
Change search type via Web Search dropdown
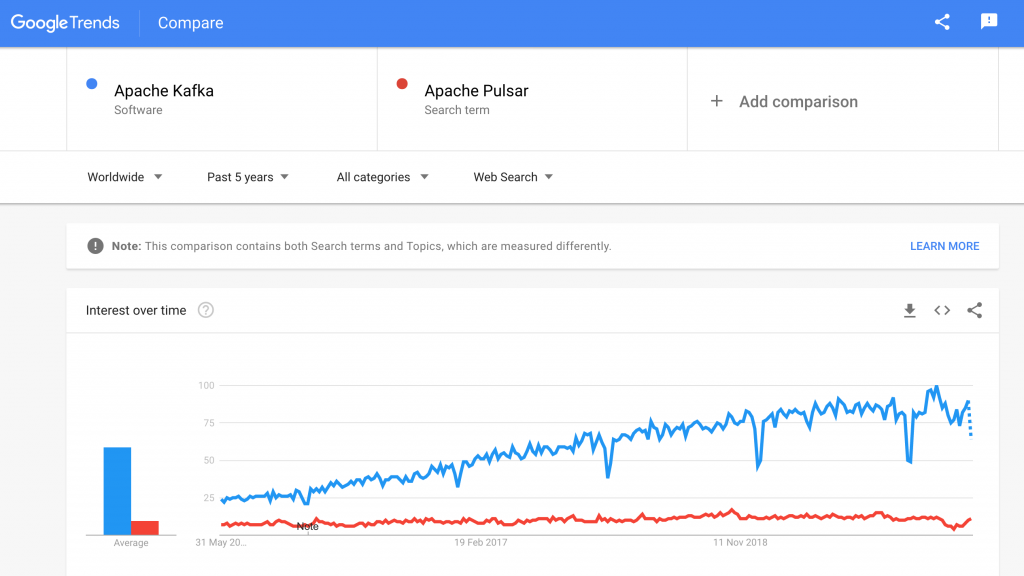(x=512, y=177)
